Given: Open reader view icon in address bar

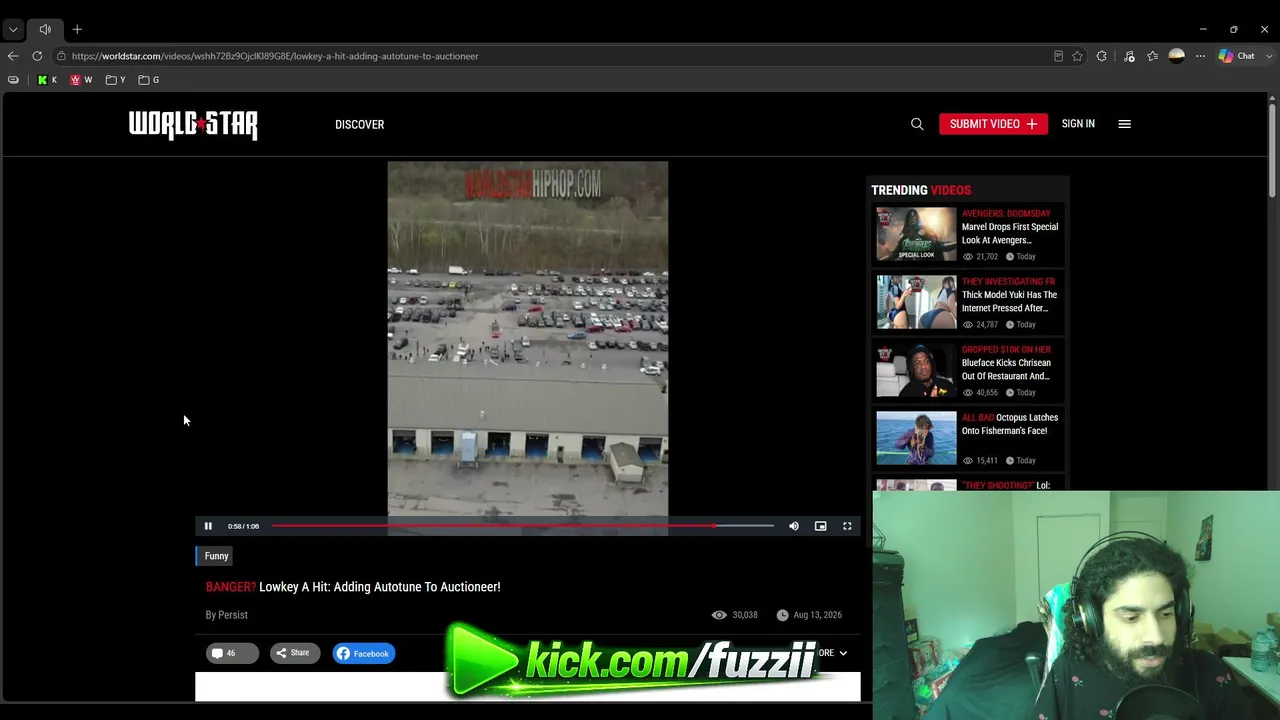Looking at the screenshot, I should (1058, 56).
